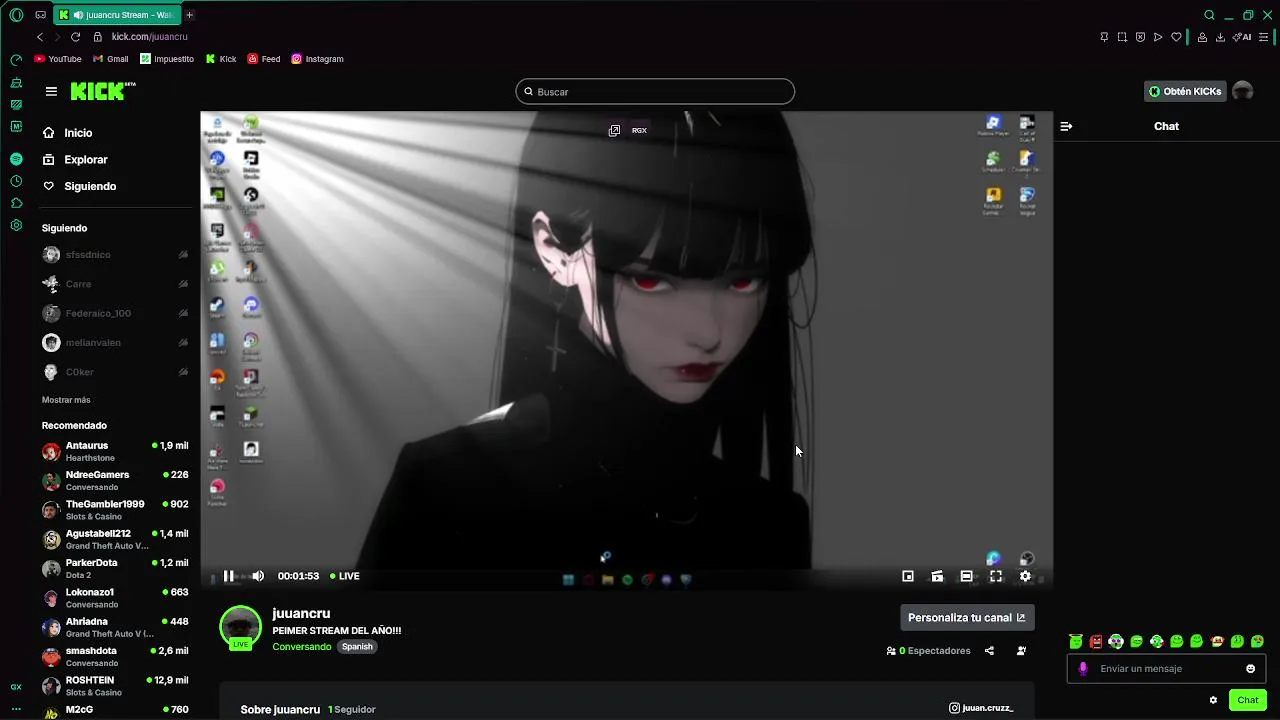Screen dimensions: 1280x720
Task: Open recommended channel NdreeGamers
Action: click(115, 481)
